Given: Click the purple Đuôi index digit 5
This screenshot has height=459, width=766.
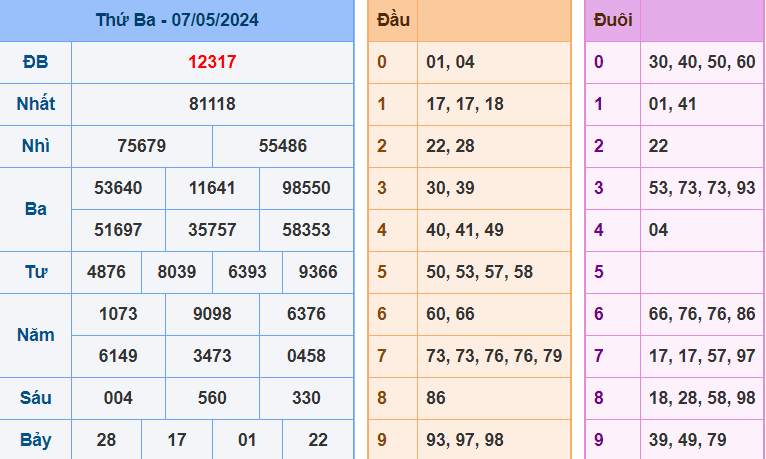Looking at the screenshot, I should pos(599,272).
